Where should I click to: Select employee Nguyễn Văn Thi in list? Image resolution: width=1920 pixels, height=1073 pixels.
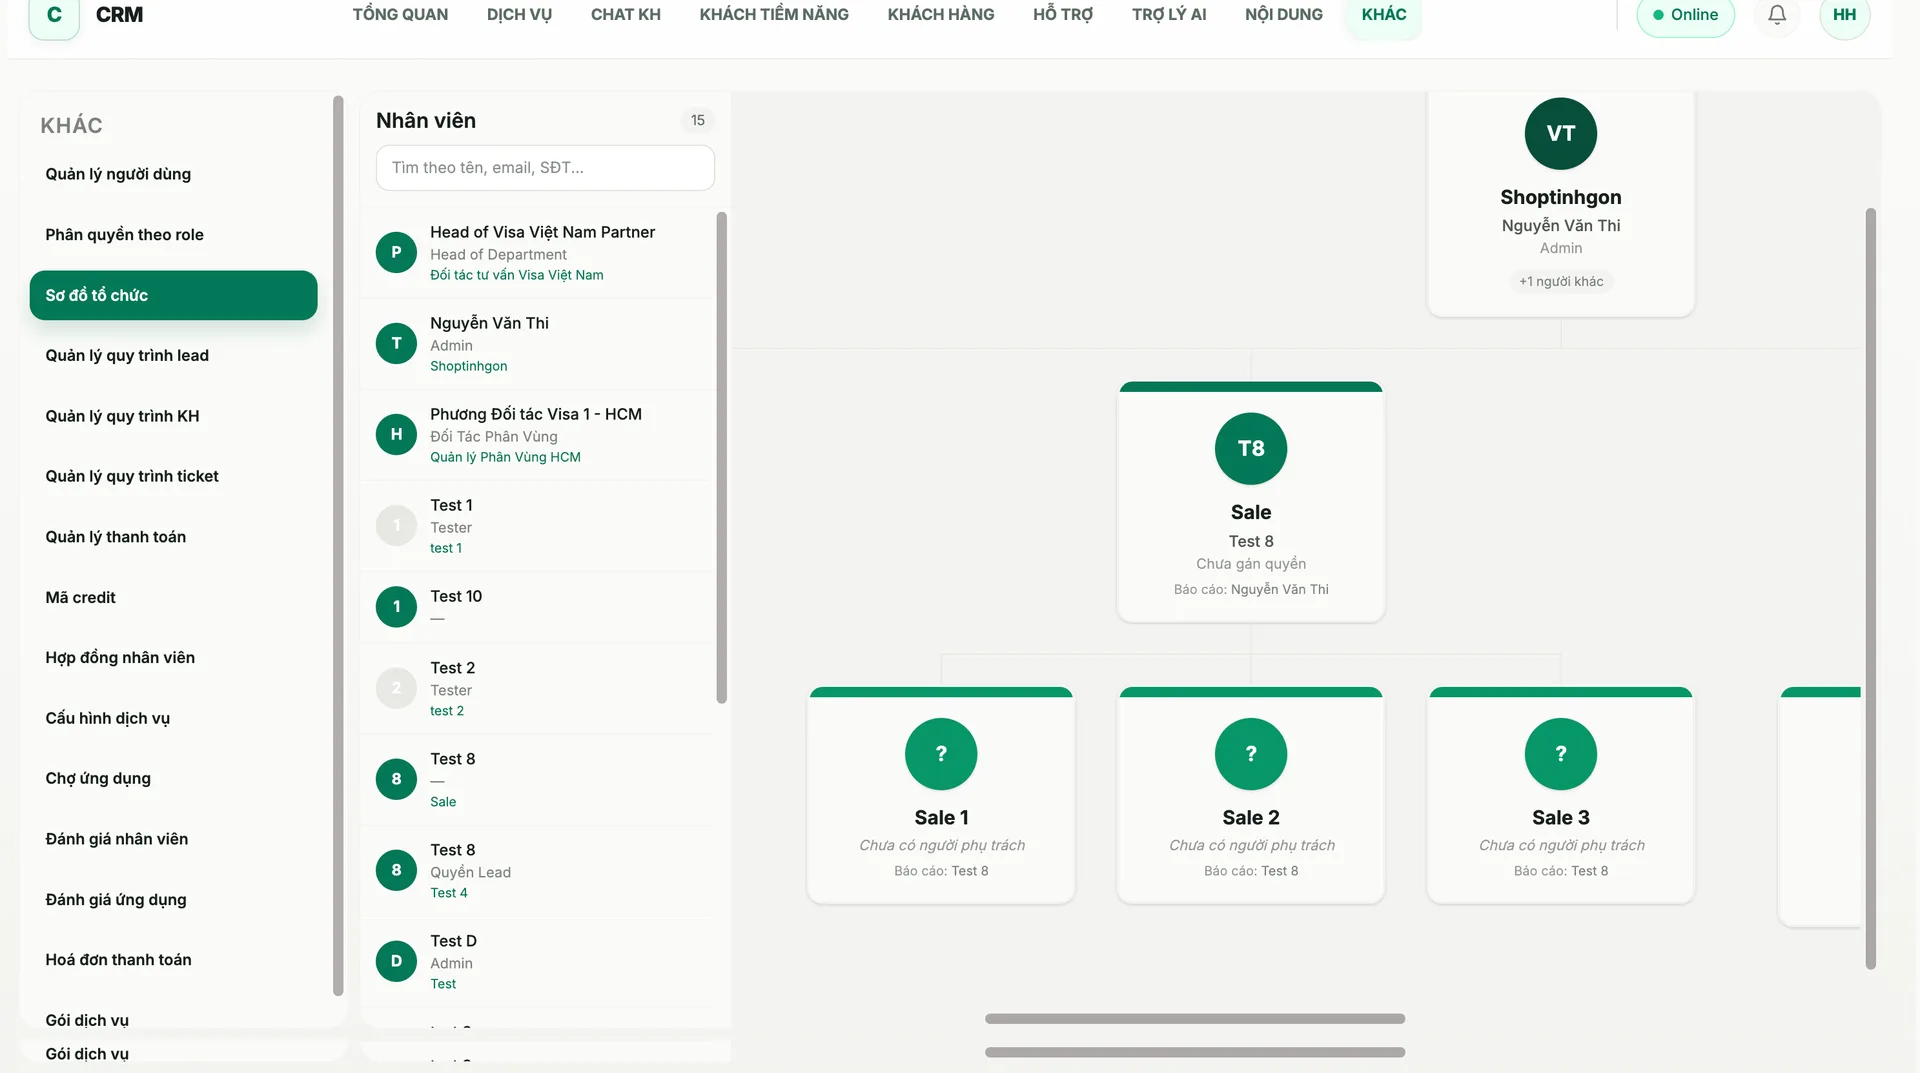tap(538, 344)
